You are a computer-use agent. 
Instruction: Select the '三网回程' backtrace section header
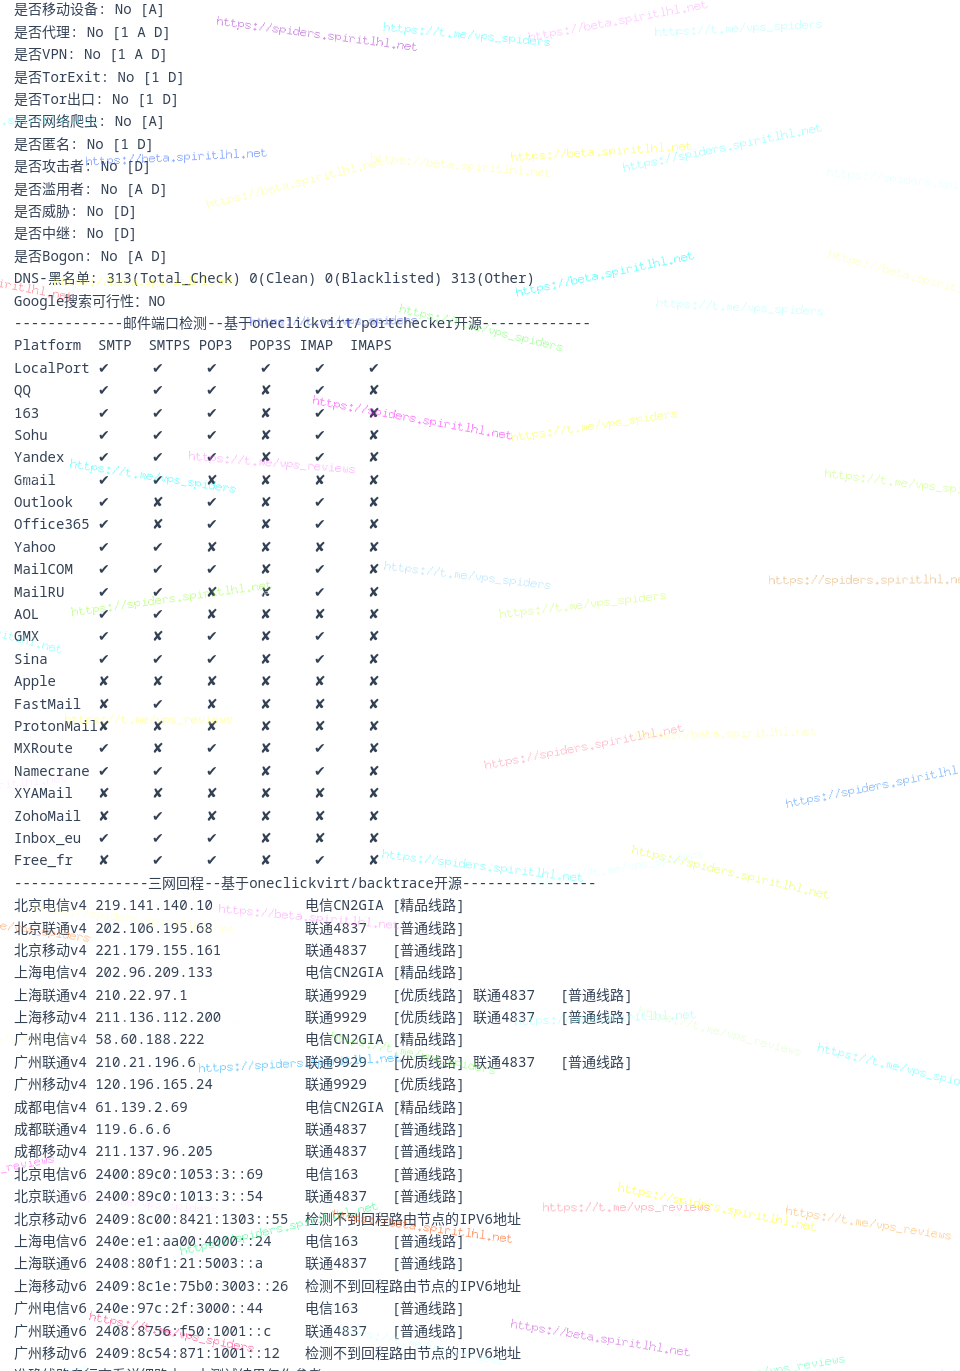[x=305, y=883]
